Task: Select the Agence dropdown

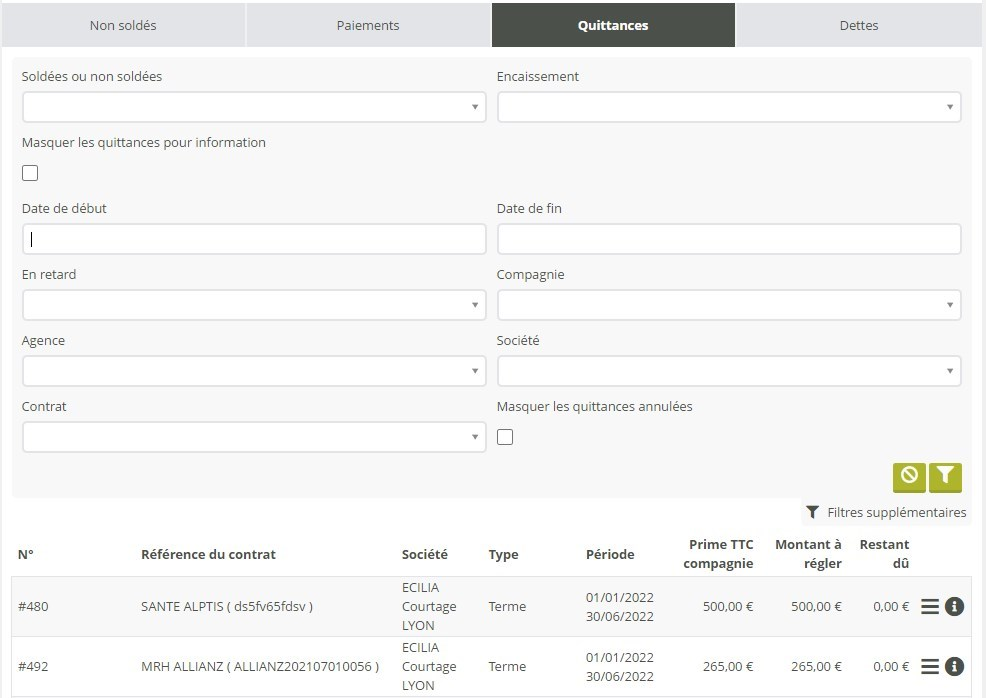Action: [x=254, y=371]
